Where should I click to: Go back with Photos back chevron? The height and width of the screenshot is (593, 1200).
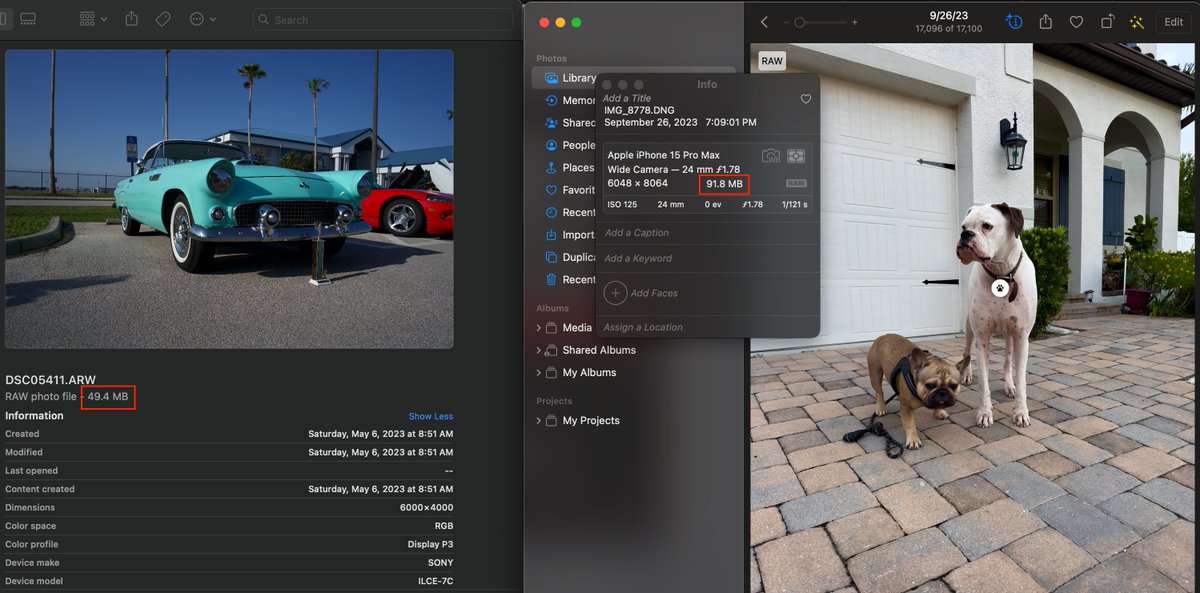pyautogui.click(x=764, y=22)
